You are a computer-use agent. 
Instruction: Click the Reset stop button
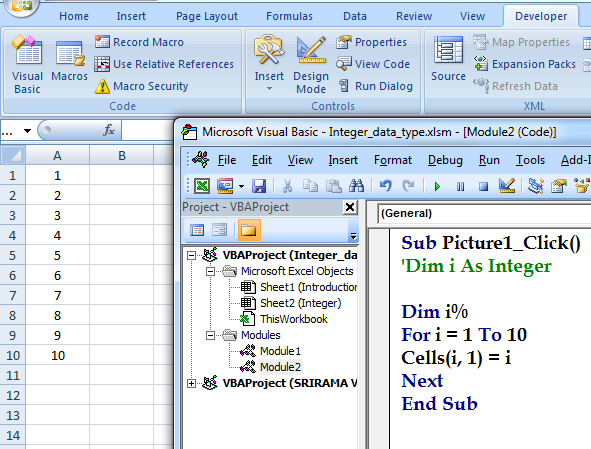[x=483, y=186]
